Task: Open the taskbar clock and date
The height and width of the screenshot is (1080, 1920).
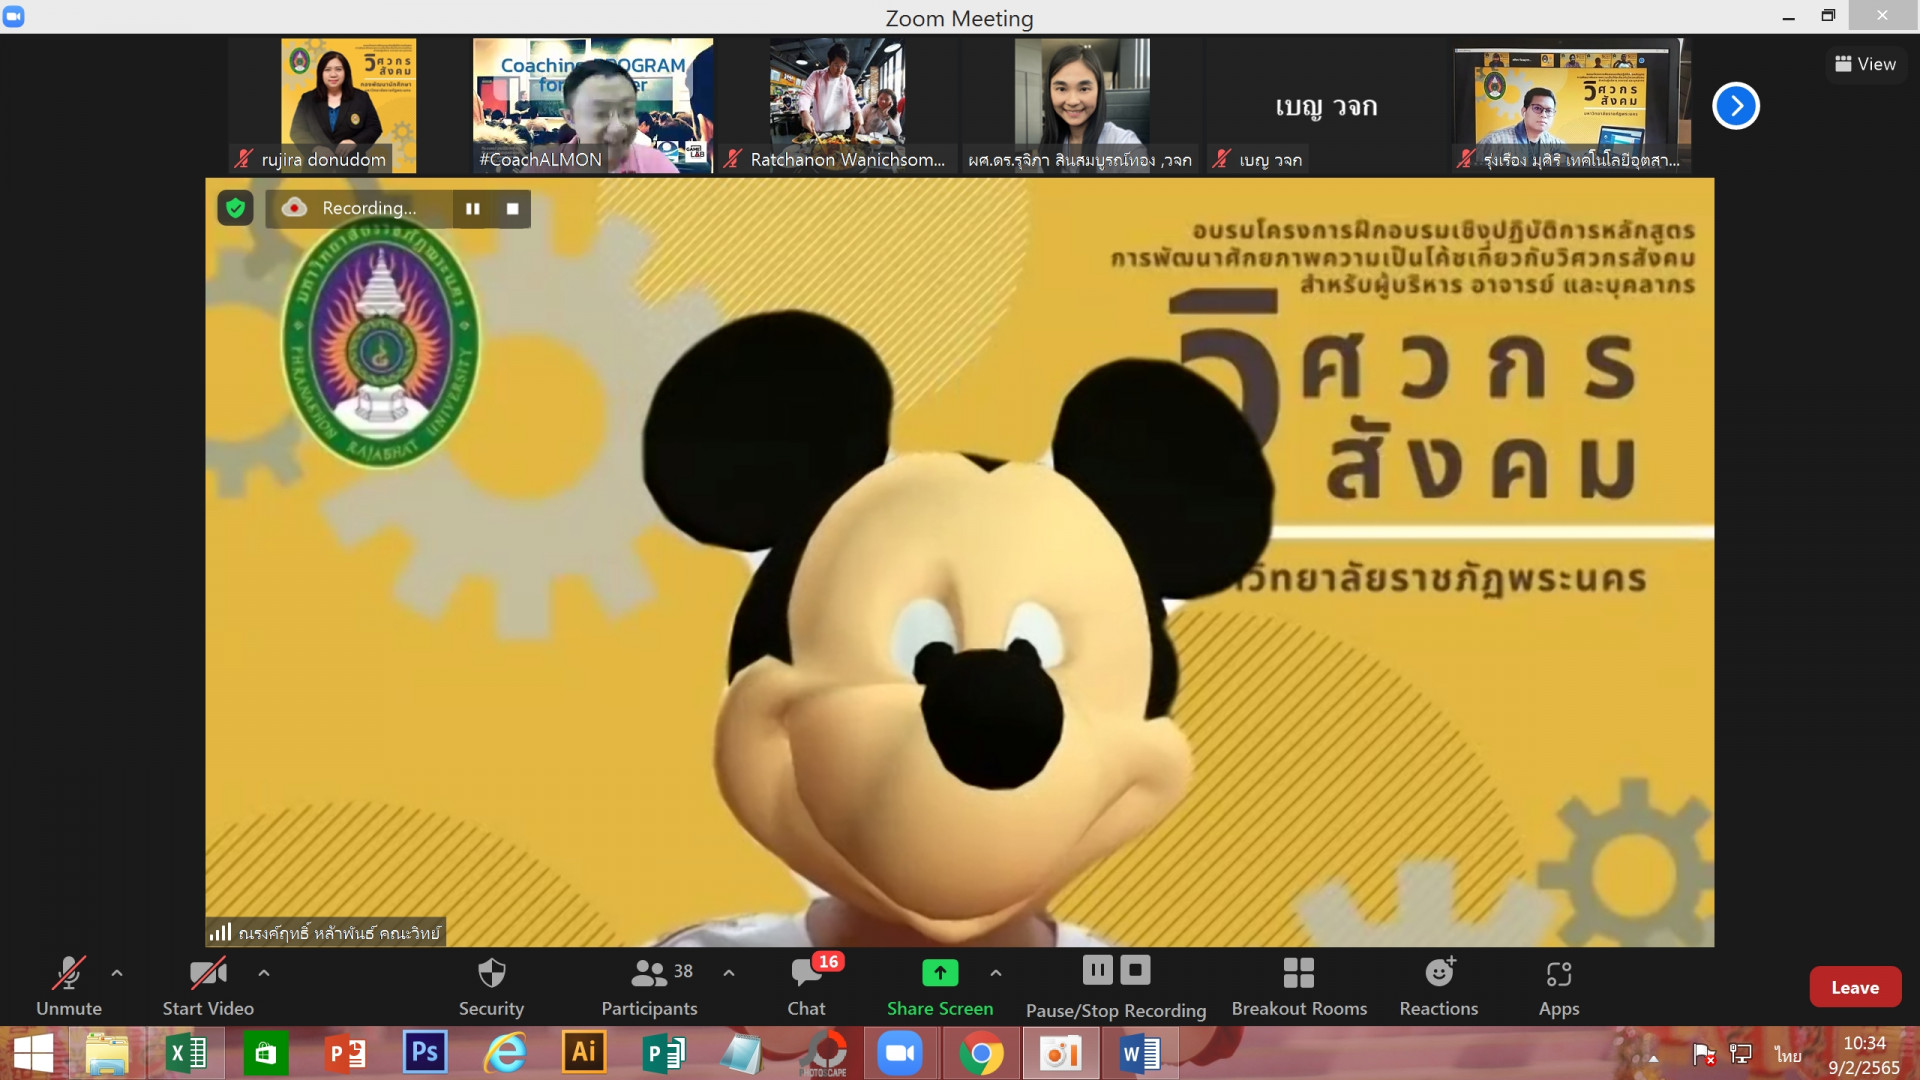Action: click(x=1863, y=1055)
